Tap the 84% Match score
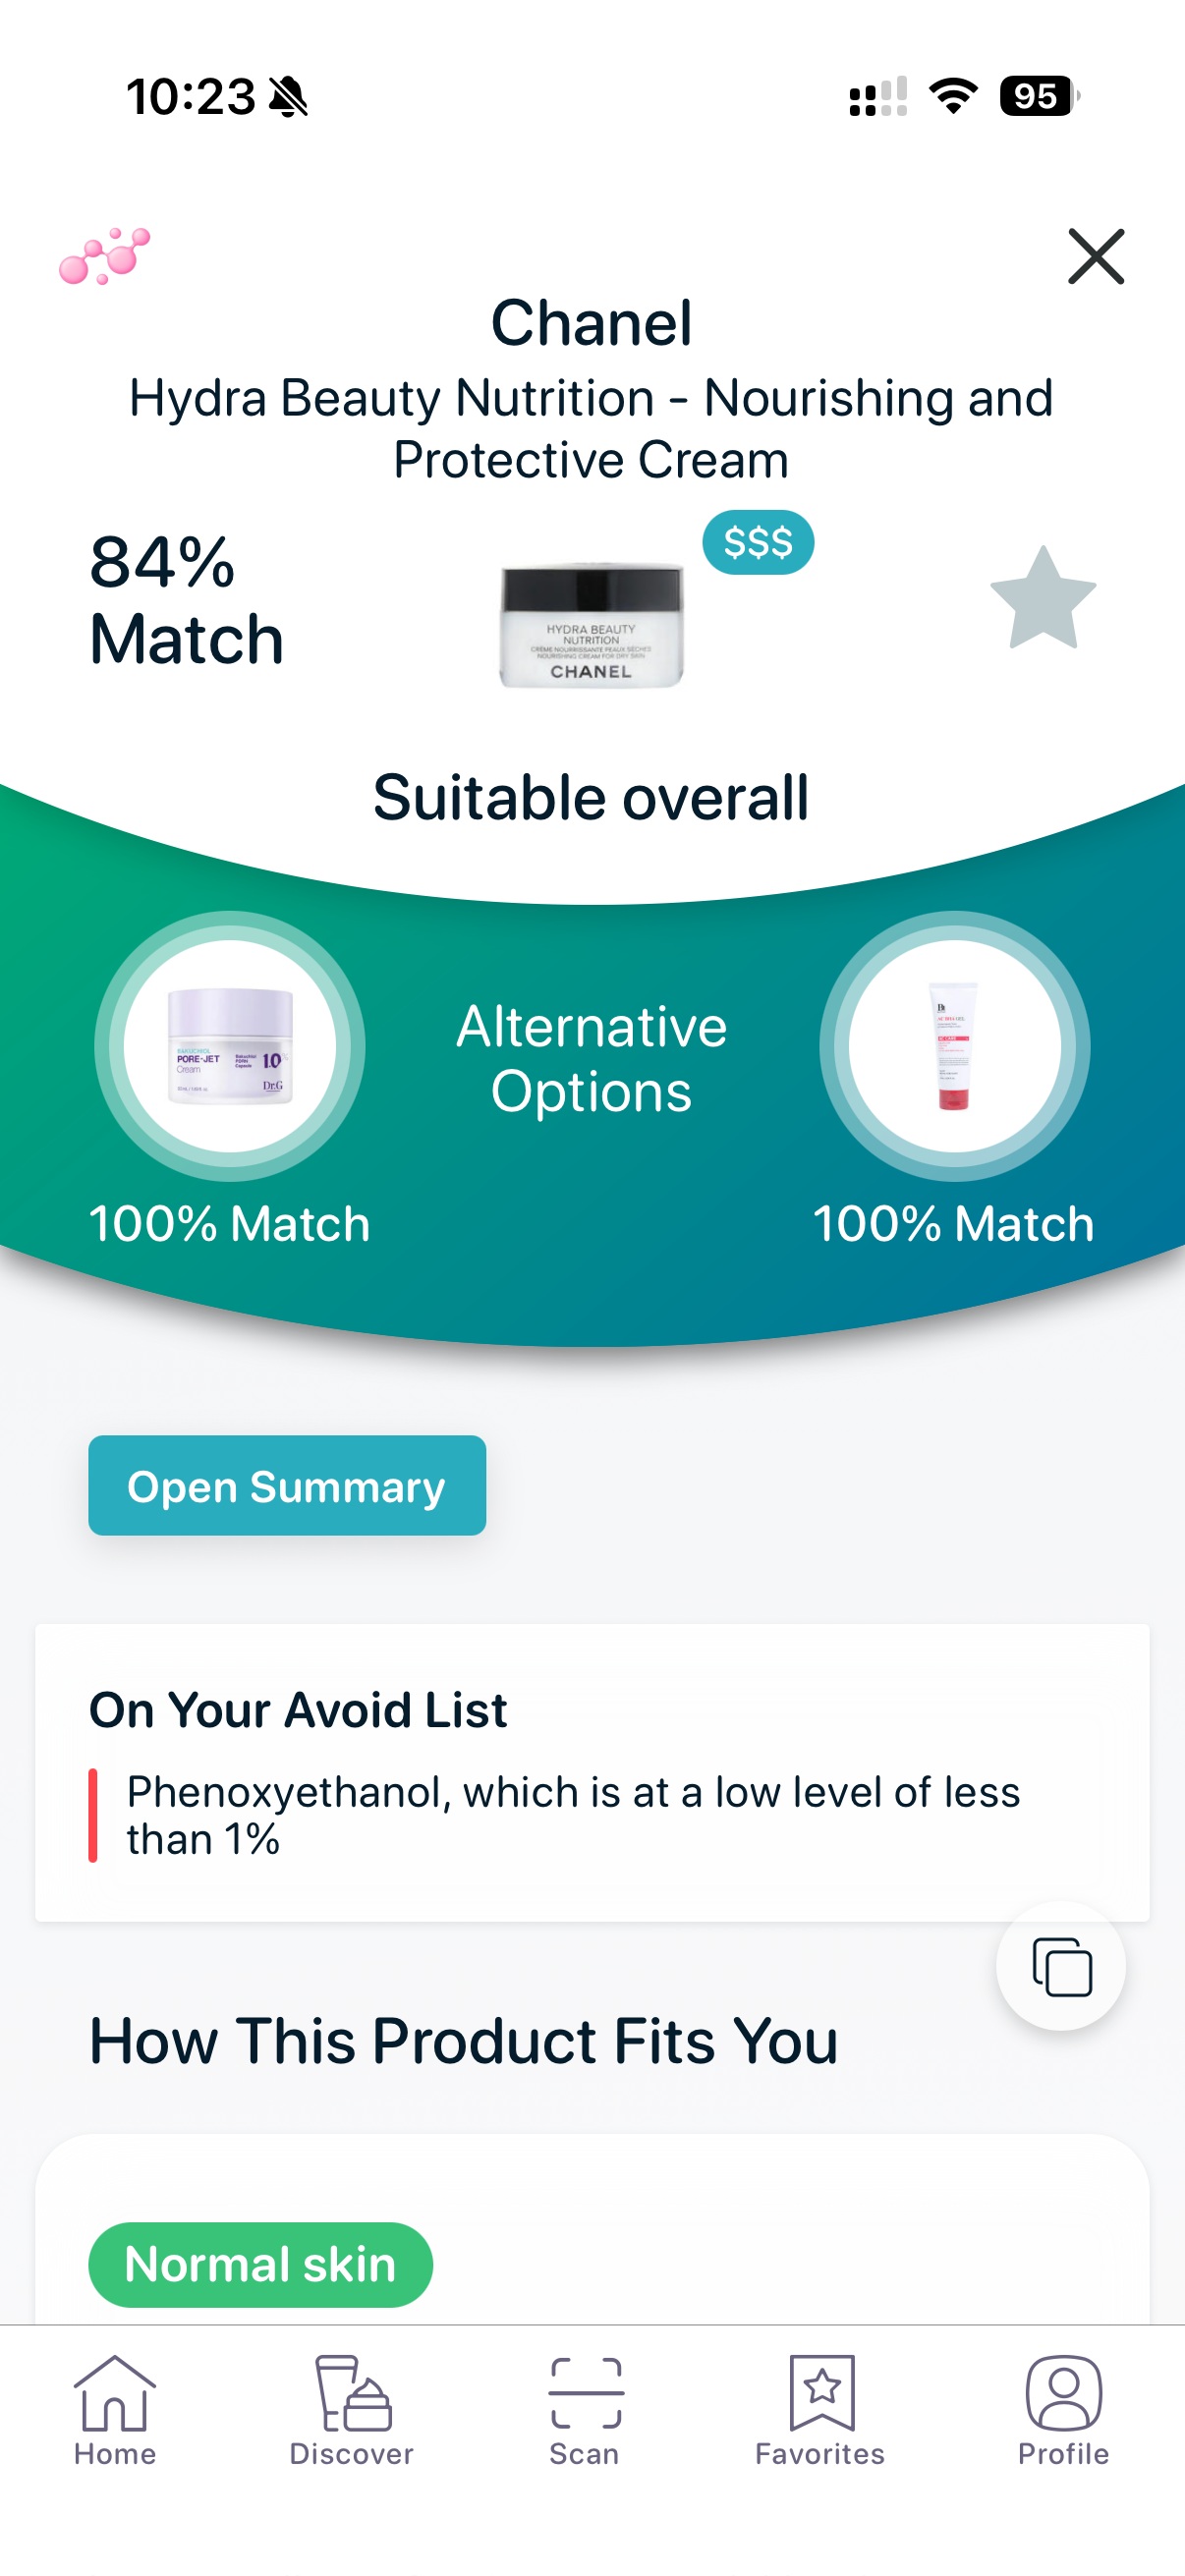The width and height of the screenshot is (1185, 2576). click(184, 600)
